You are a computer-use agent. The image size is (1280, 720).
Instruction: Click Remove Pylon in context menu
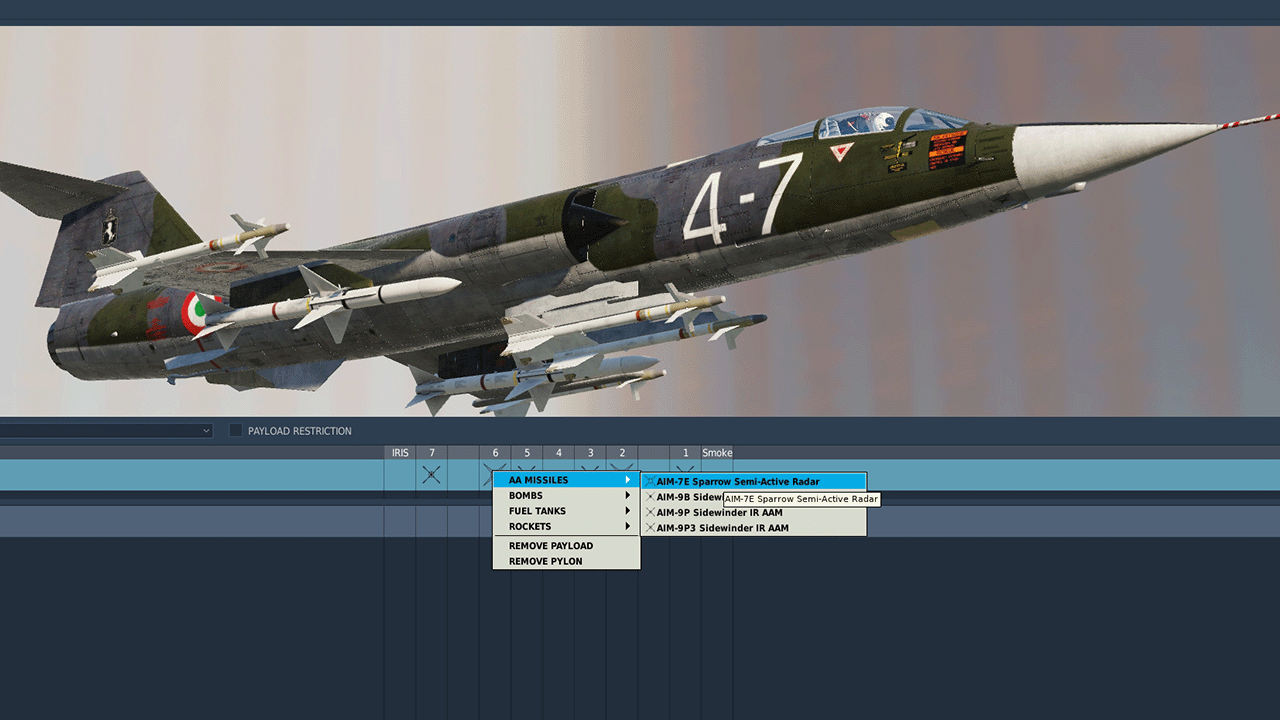[546, 561]
